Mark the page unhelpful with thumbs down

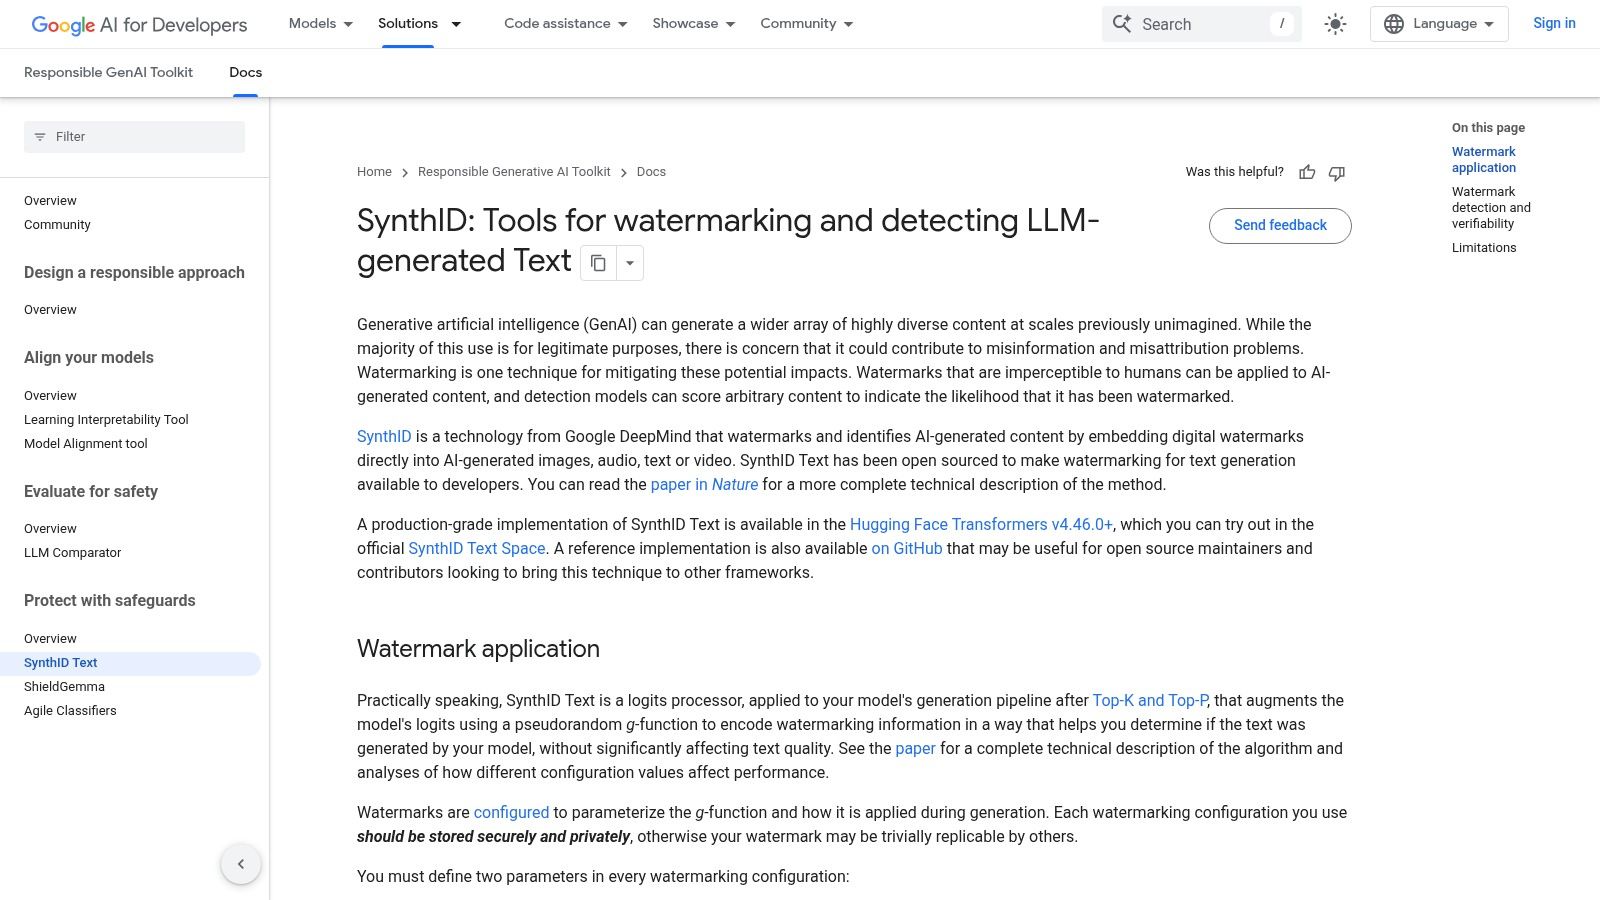(1336, 173)
